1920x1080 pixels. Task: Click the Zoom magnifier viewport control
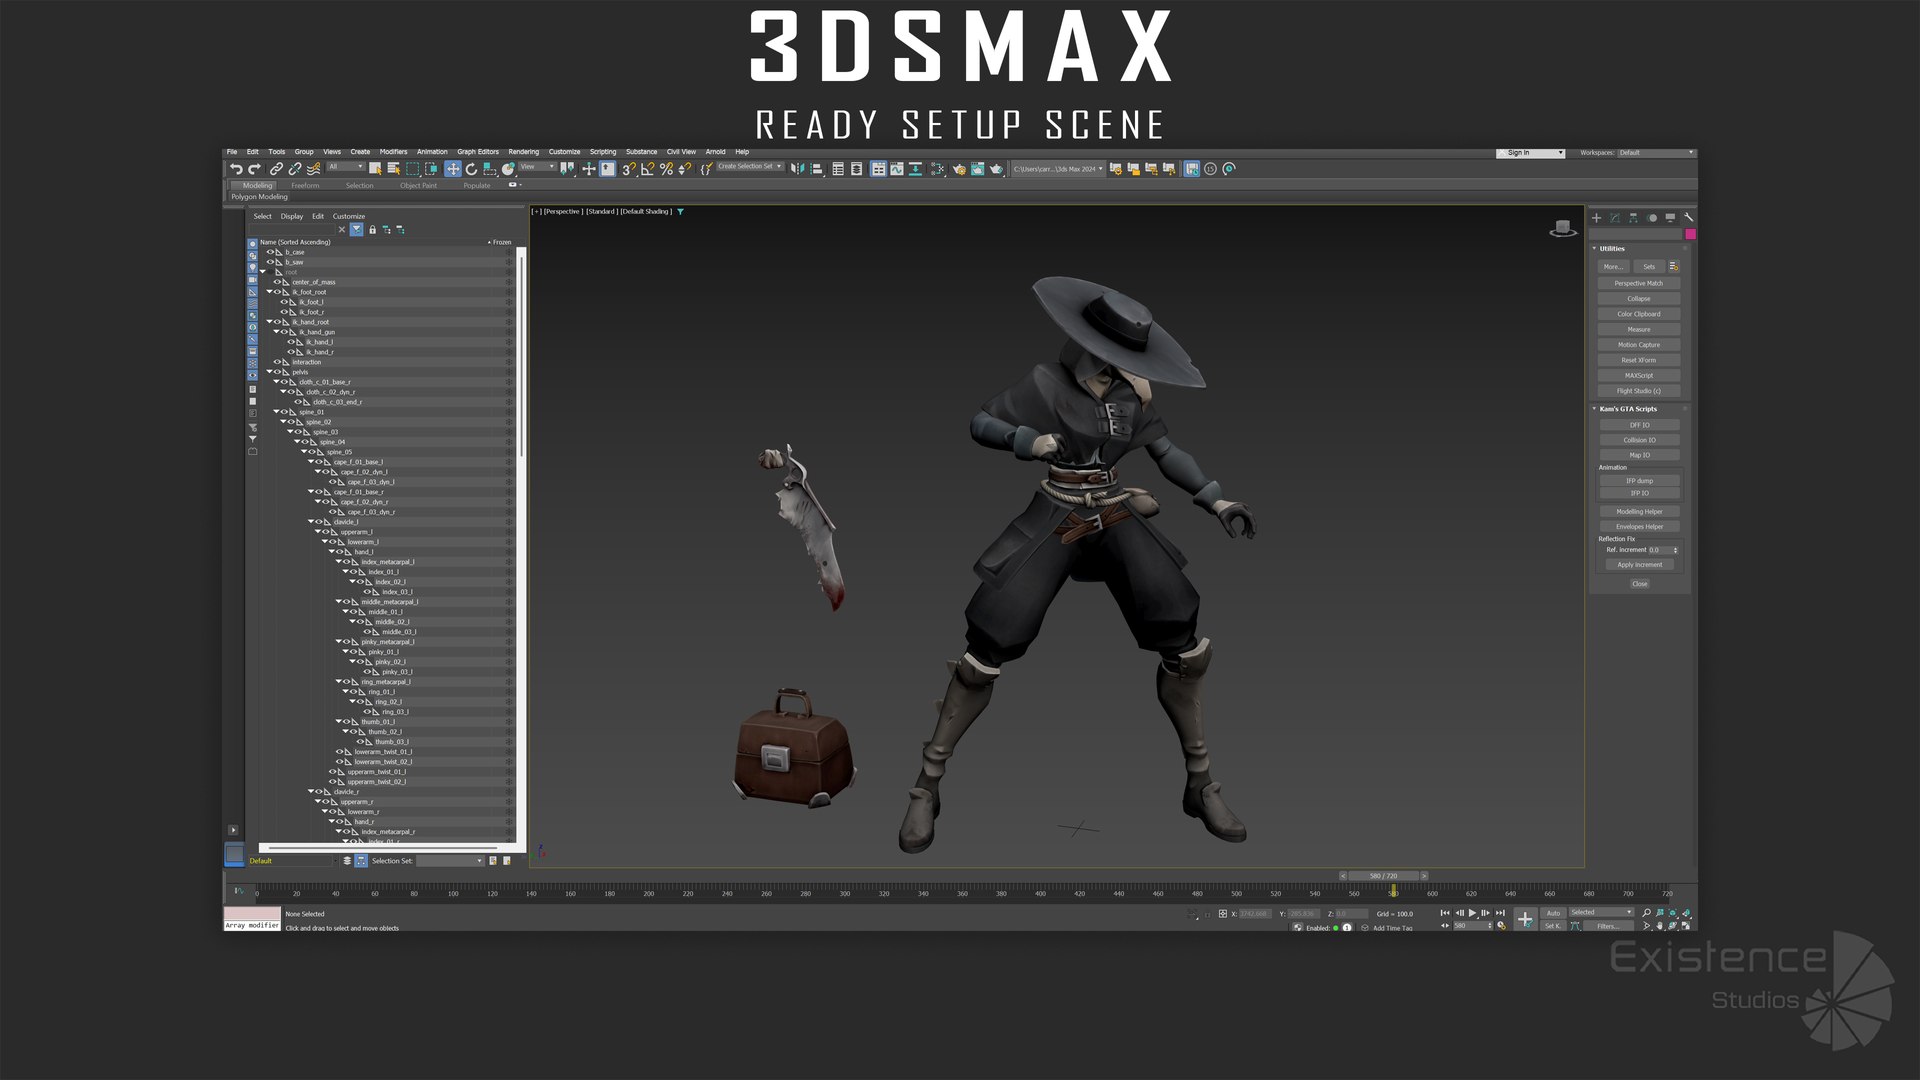1647,913
